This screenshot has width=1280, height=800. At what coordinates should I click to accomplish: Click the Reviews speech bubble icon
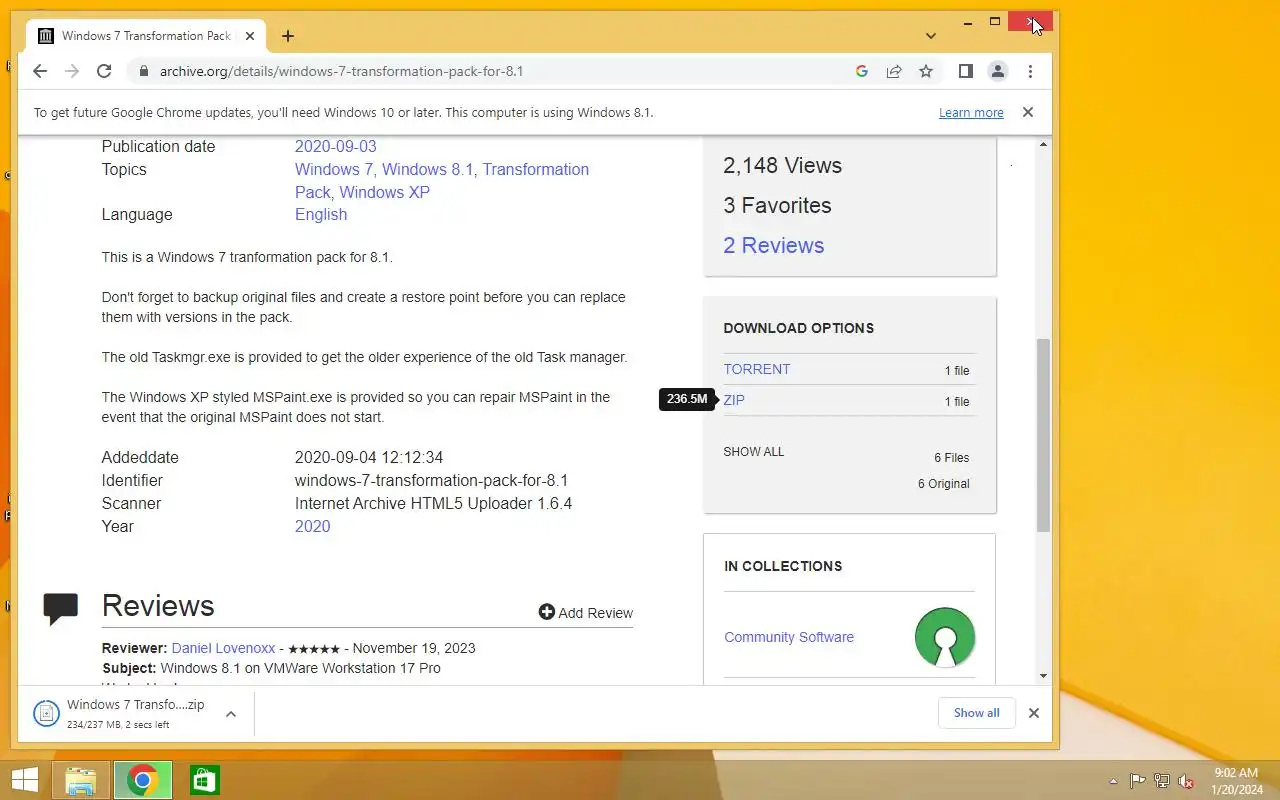(61, 608)
